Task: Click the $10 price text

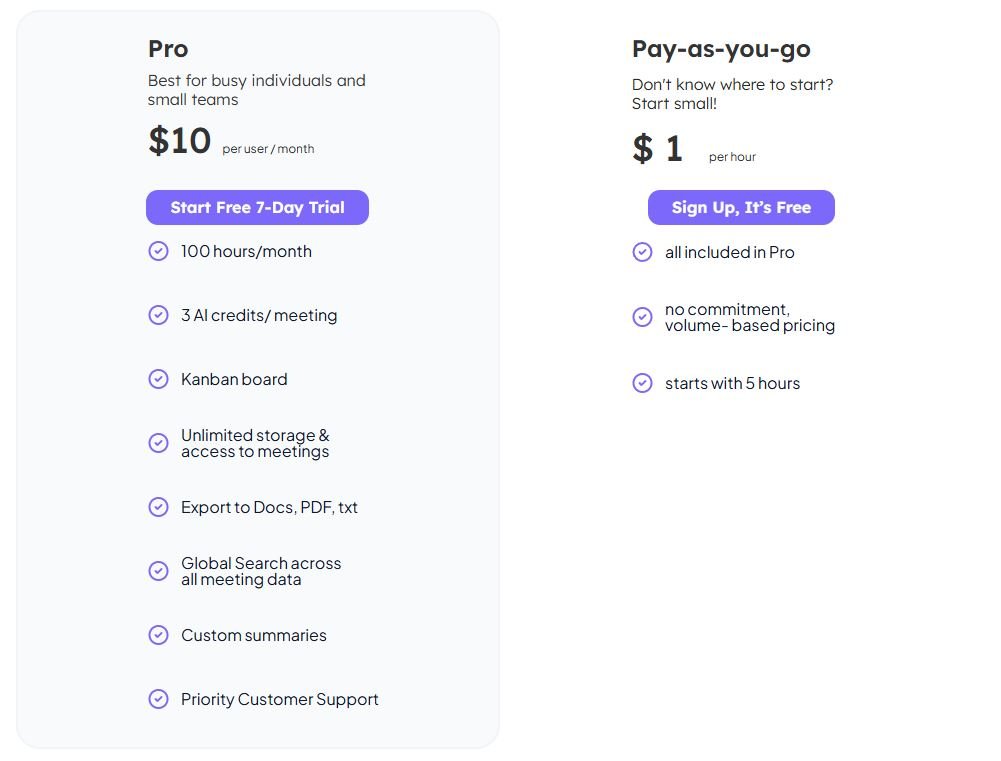Action: (180, 141)
